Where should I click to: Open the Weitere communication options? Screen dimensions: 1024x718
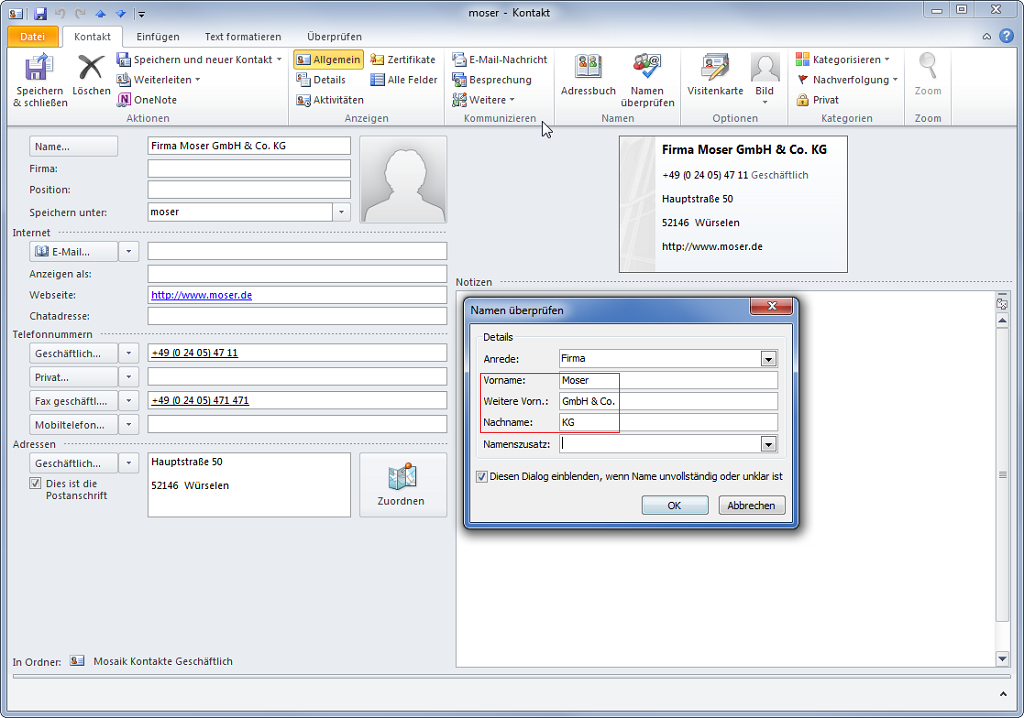coord(484,100)
